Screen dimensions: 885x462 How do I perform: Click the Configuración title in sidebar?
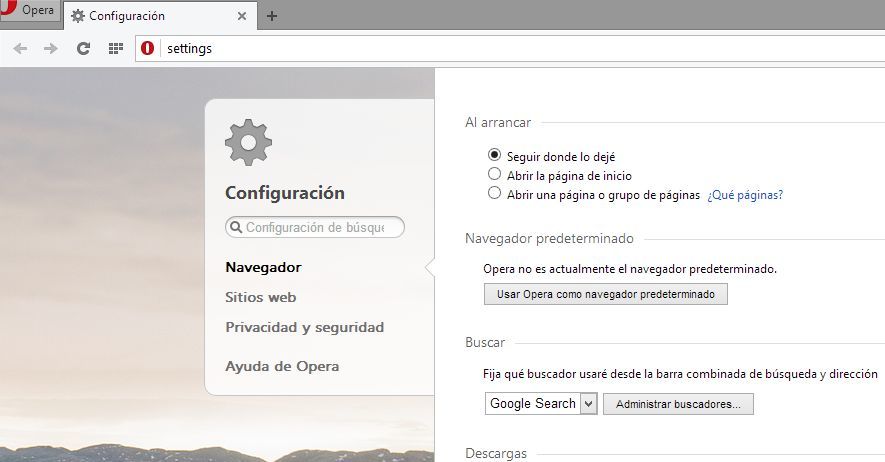[285, 193]
